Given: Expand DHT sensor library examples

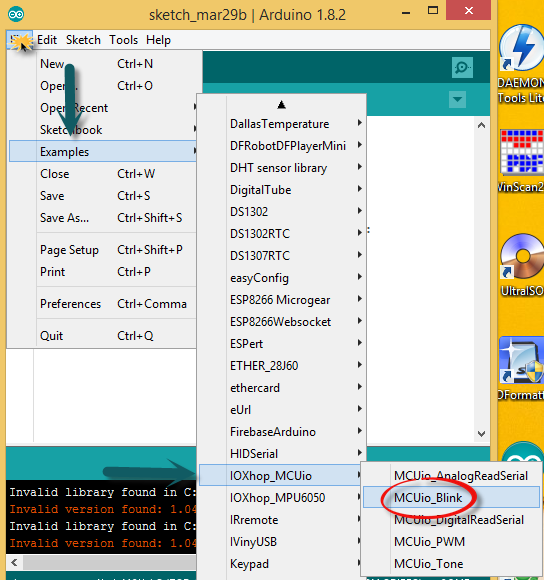Looking at the screenshot, I should coord(282,168).
